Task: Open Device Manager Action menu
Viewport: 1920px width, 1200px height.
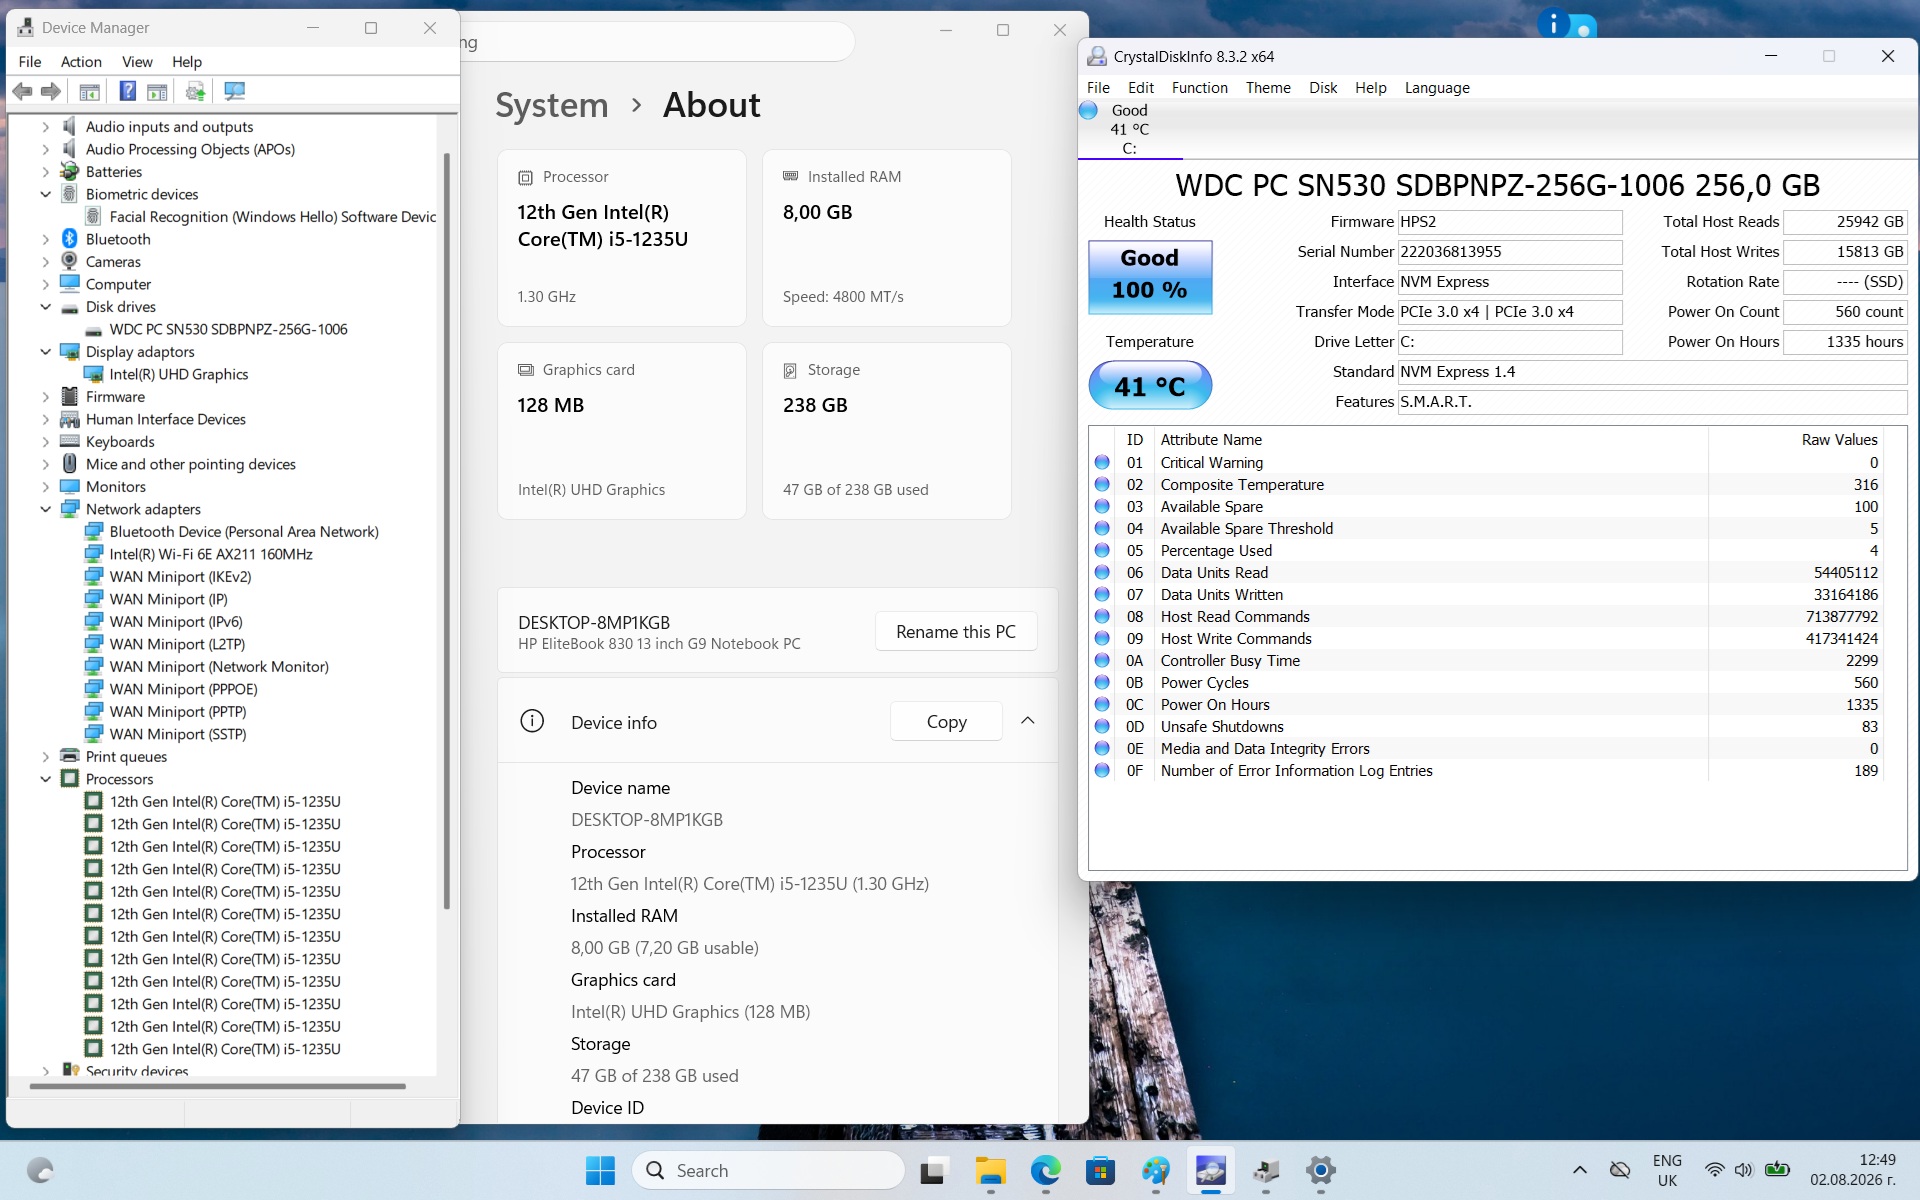Action: pos(81,61)
